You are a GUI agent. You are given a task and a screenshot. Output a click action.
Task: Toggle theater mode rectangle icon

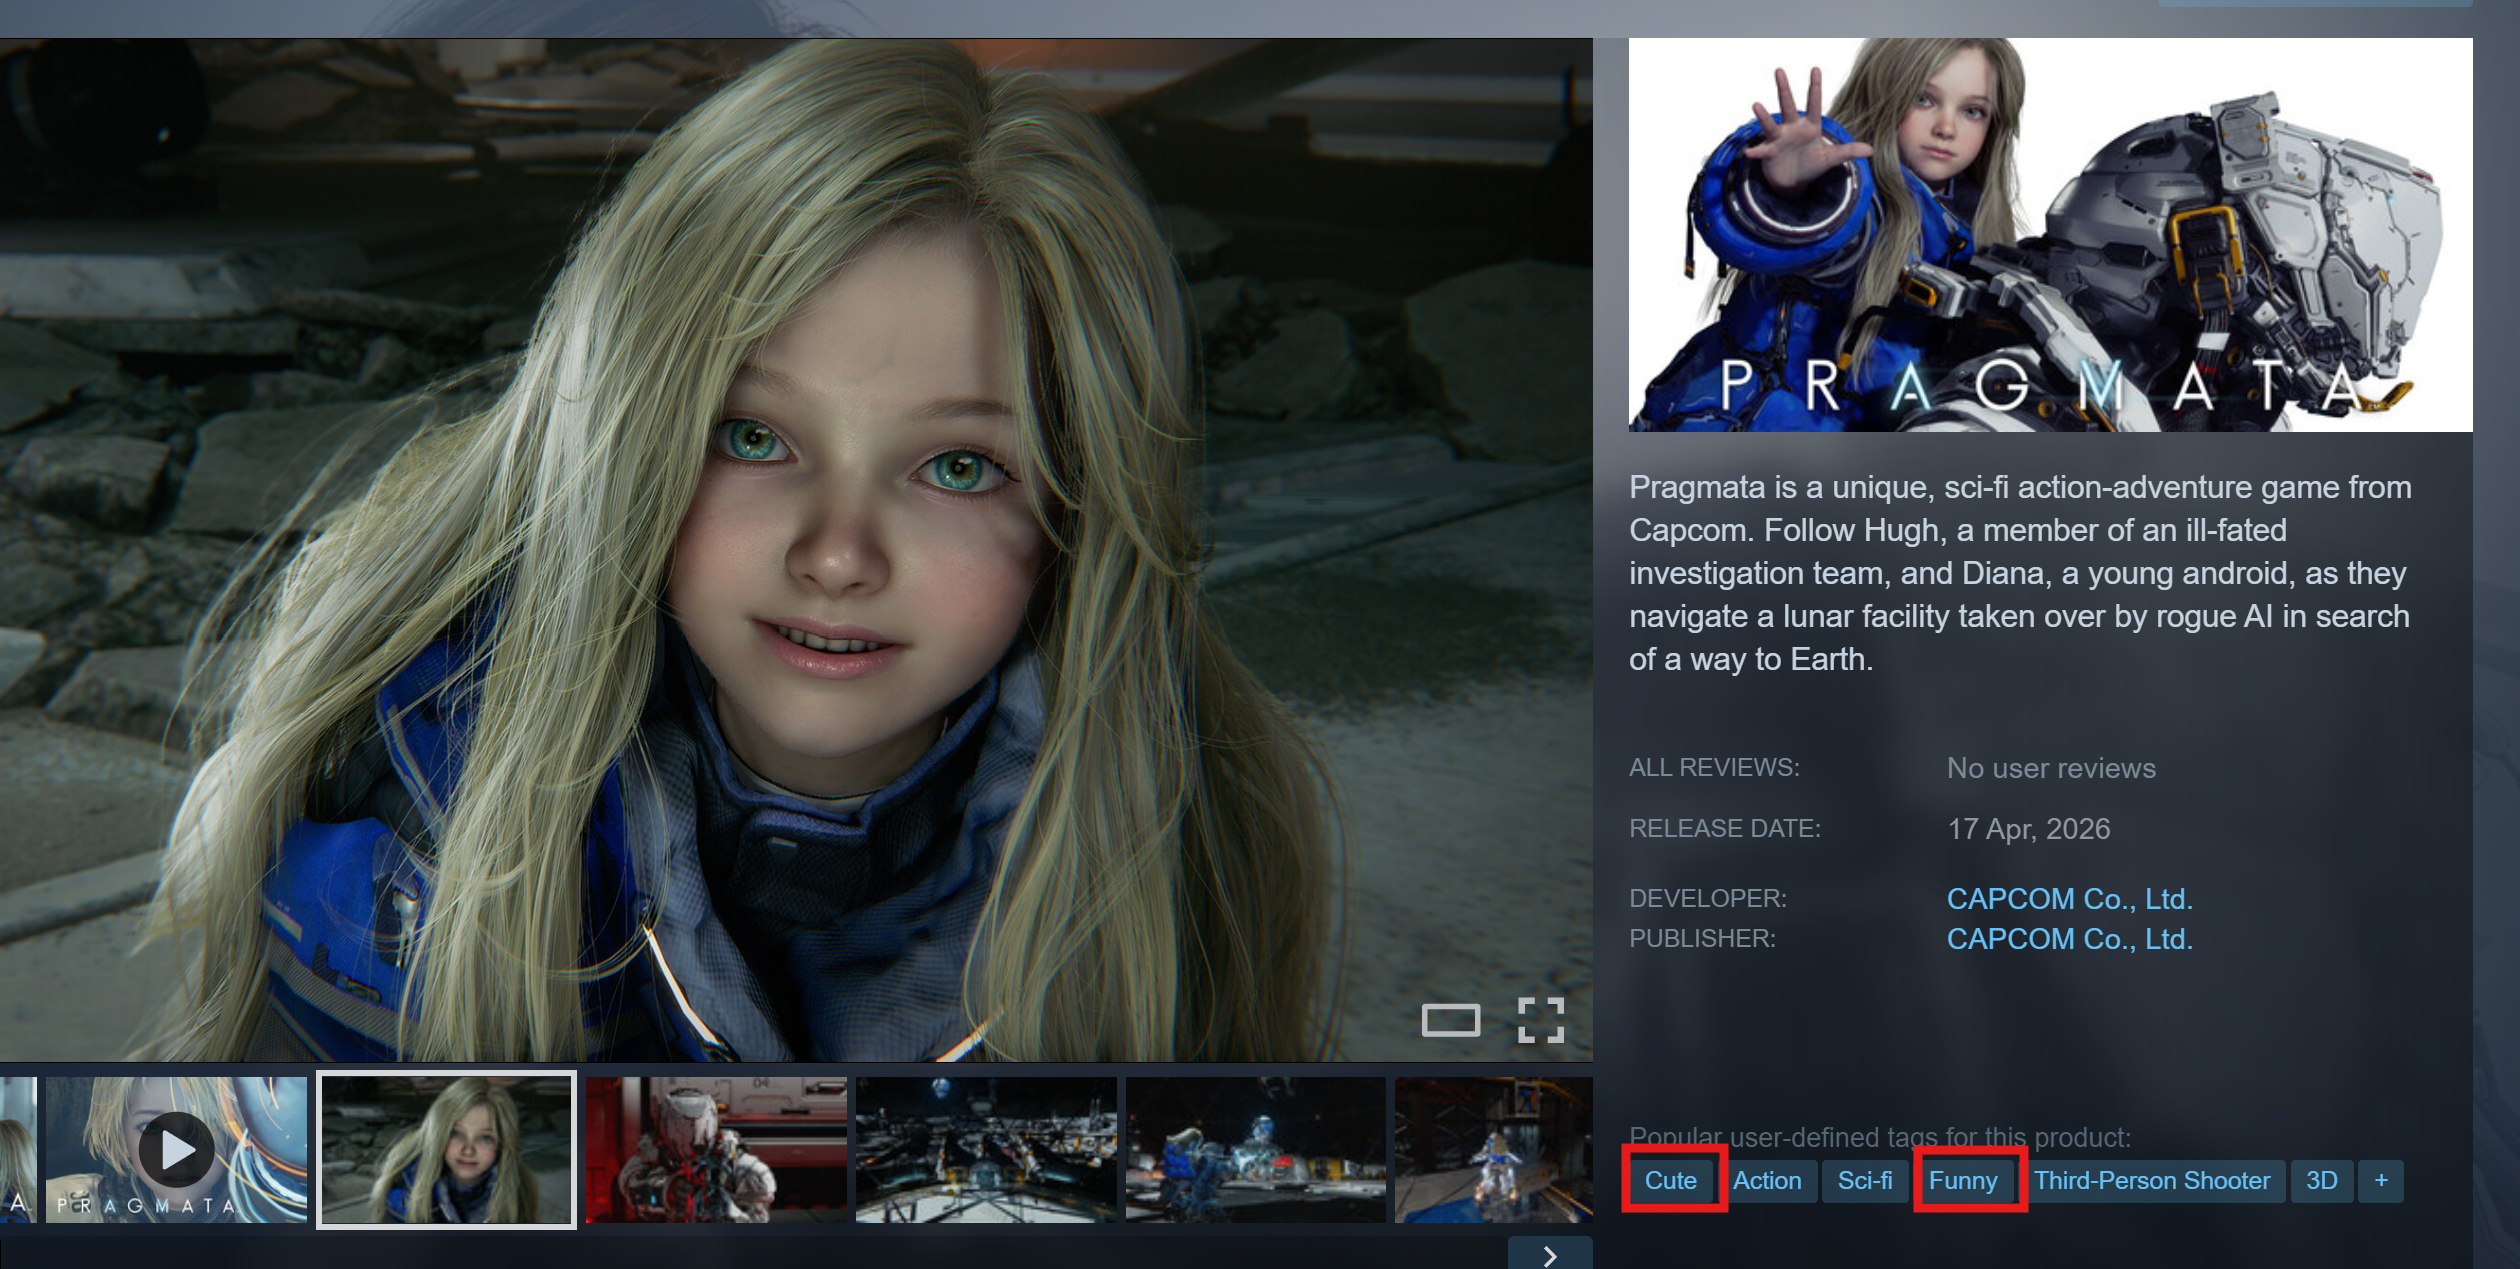[1450, 1020]
